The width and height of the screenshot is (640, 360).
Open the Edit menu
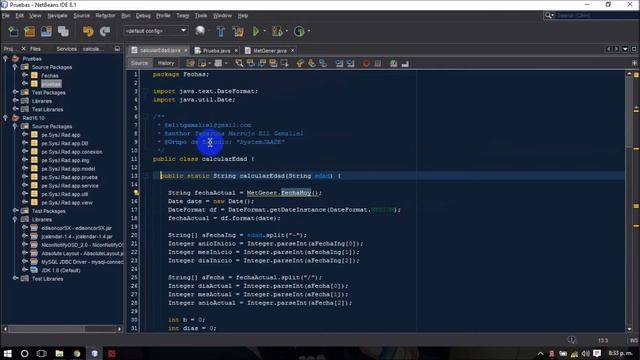click(20, 16)
